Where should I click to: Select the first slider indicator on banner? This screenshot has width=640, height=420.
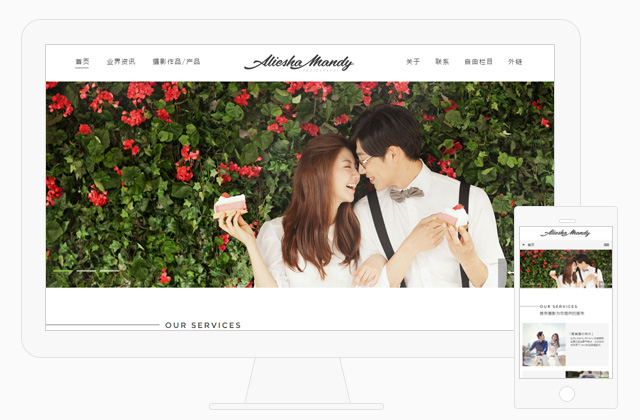coord(63,271)
